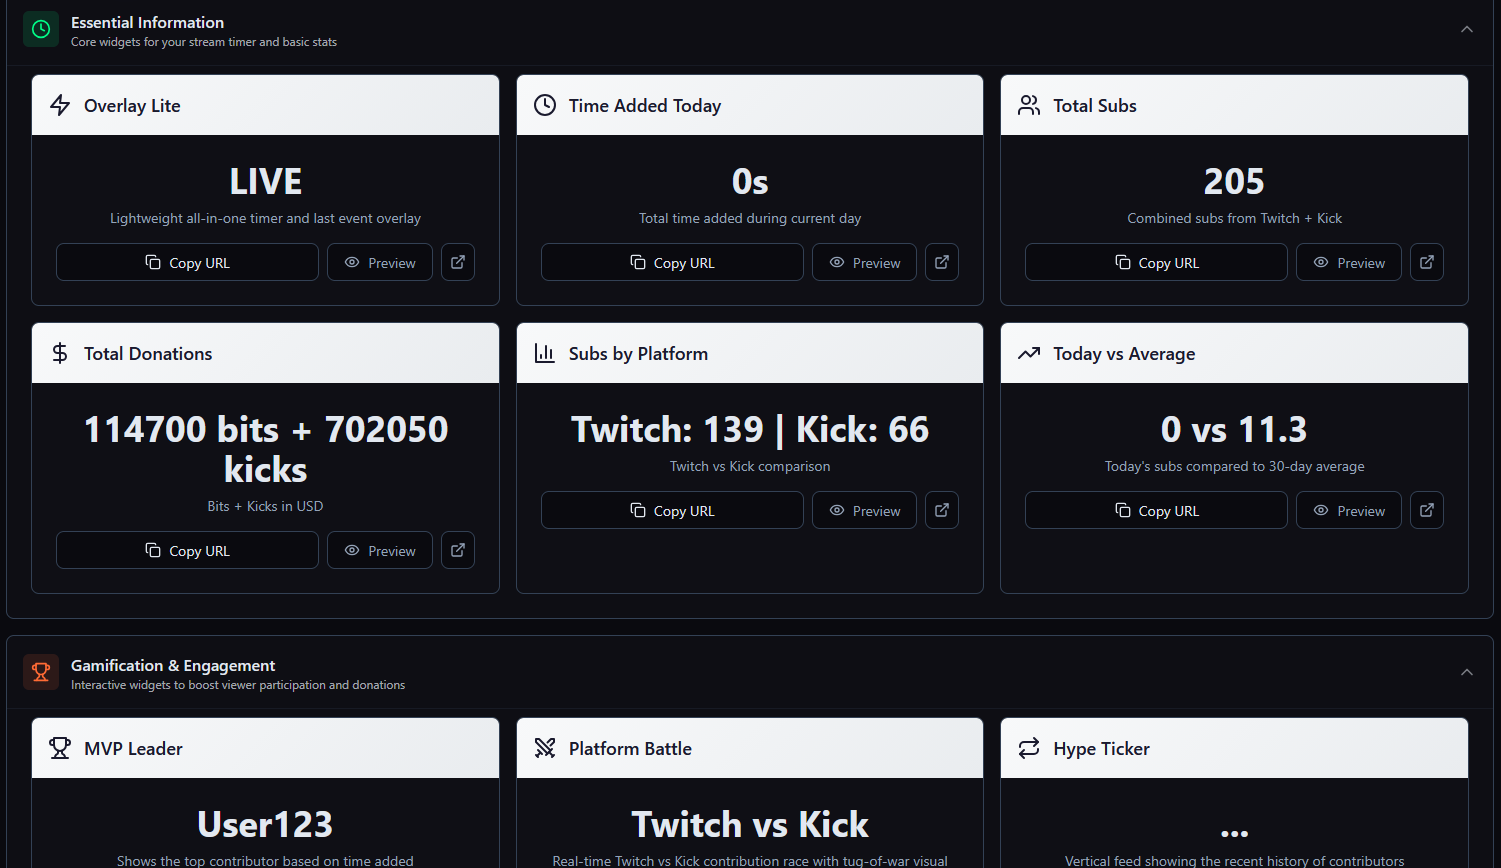Click the trophy icon on MVP Leader
Viewport: 1501px width, 868px height.
[60, 748]
